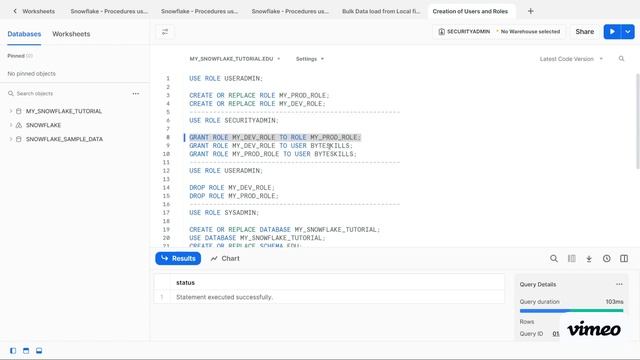Switch to the Worksheets sidebar tab

coord(71,34)
